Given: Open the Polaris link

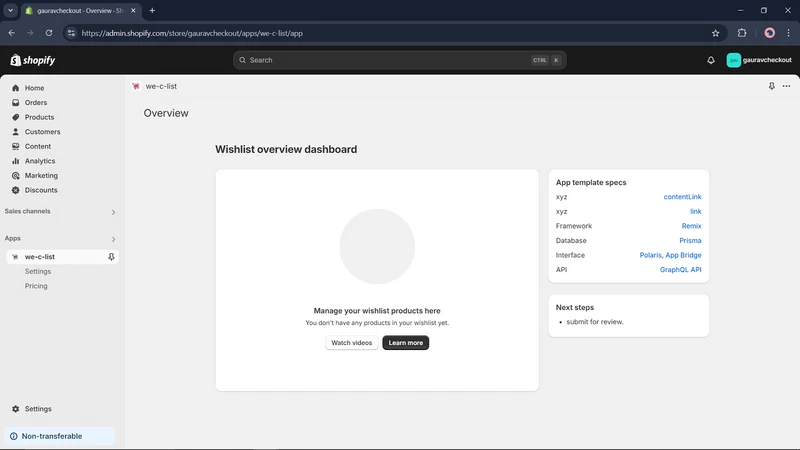Looking at the screenshot, I should (x=651, y=255).
